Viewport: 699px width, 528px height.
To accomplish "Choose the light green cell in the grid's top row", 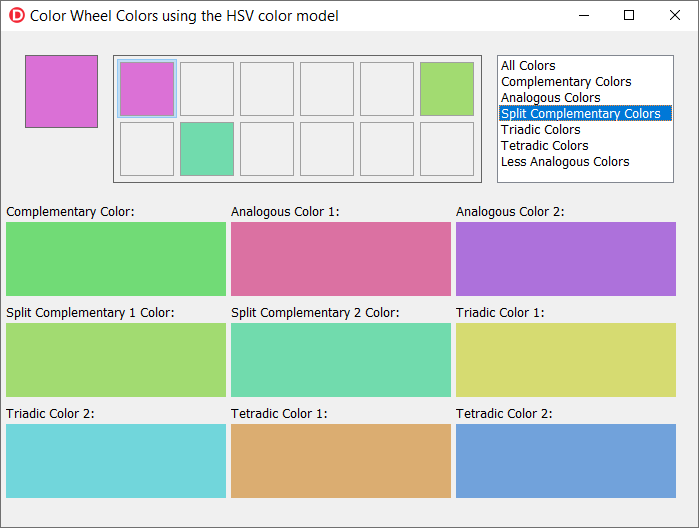I will pos(447,89).
